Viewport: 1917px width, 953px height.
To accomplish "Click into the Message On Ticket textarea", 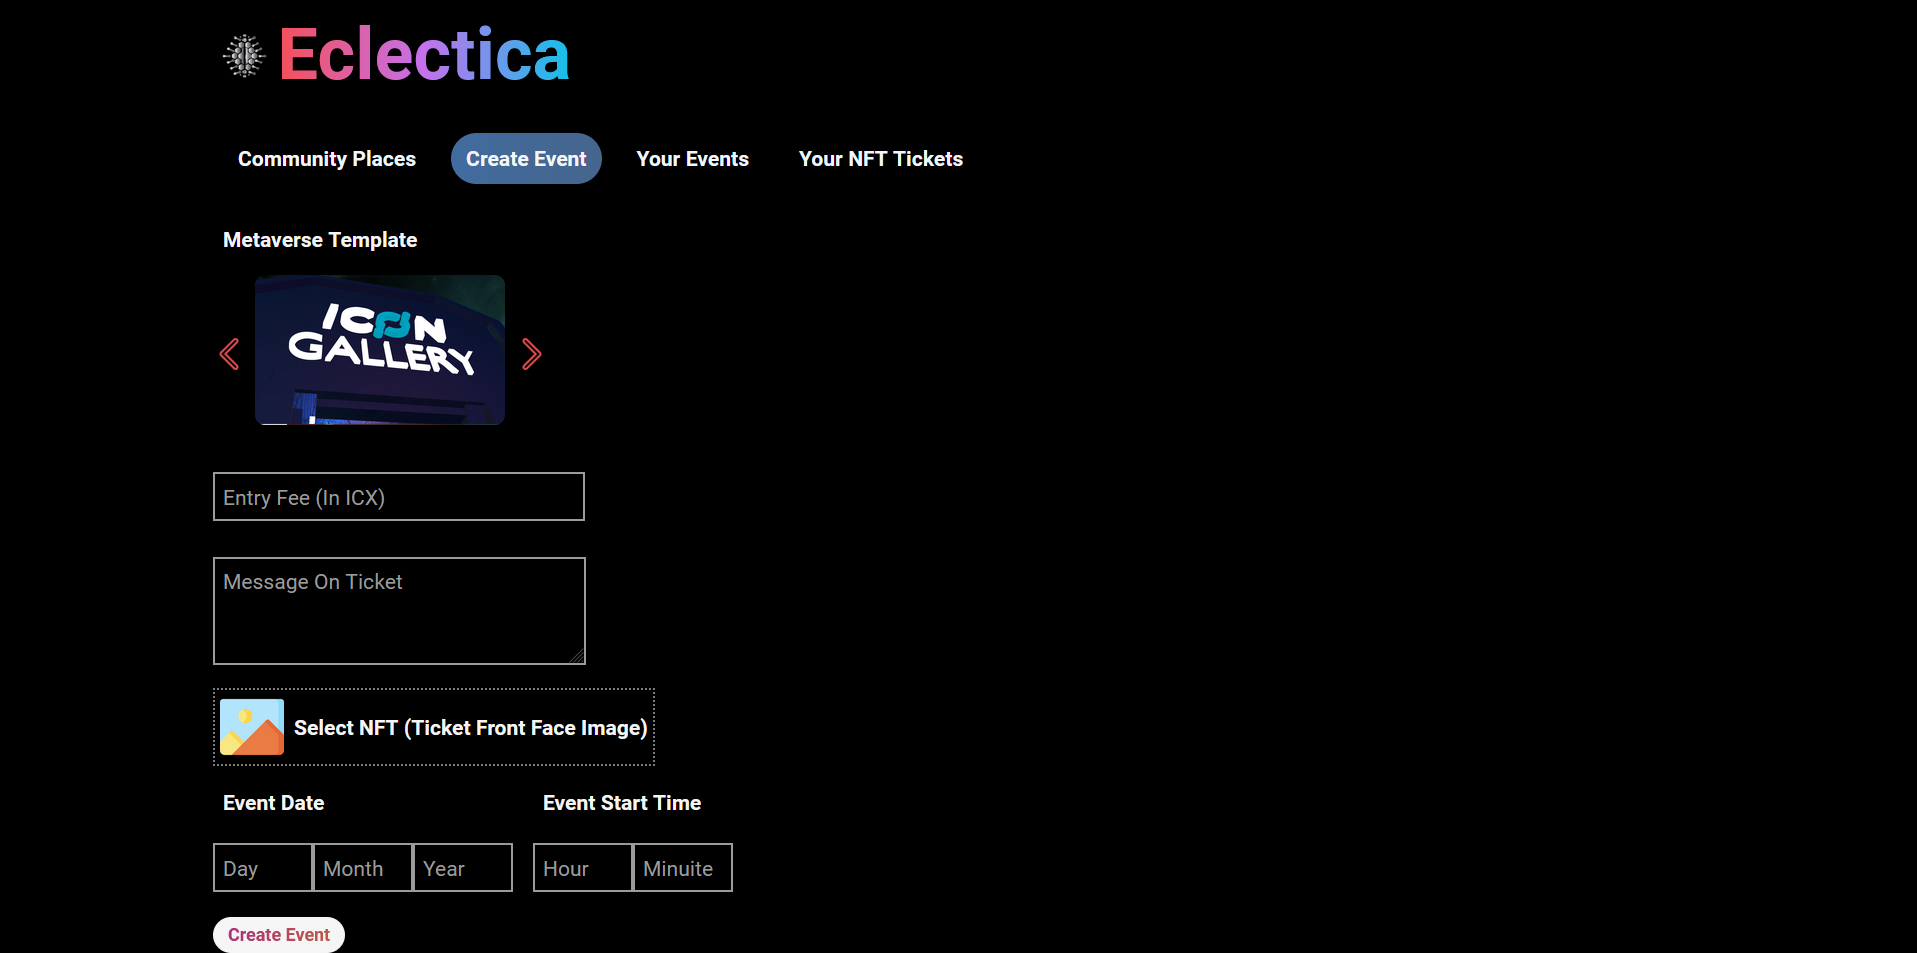I will 399,611.
